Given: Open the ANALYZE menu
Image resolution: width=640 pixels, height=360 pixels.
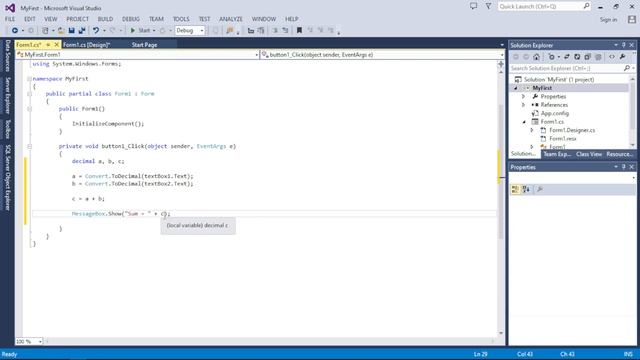Looking at the screenshot, I should click(231, 19).
